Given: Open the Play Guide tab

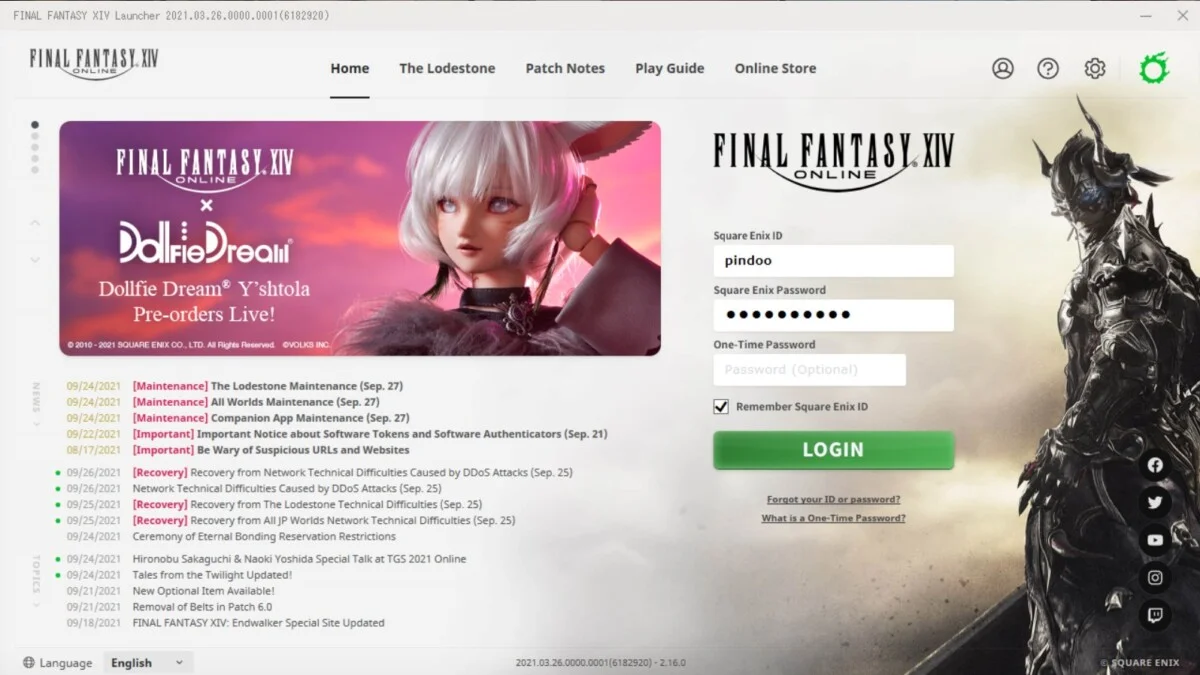Looking at the screenshot, I should tap(670, 68).
